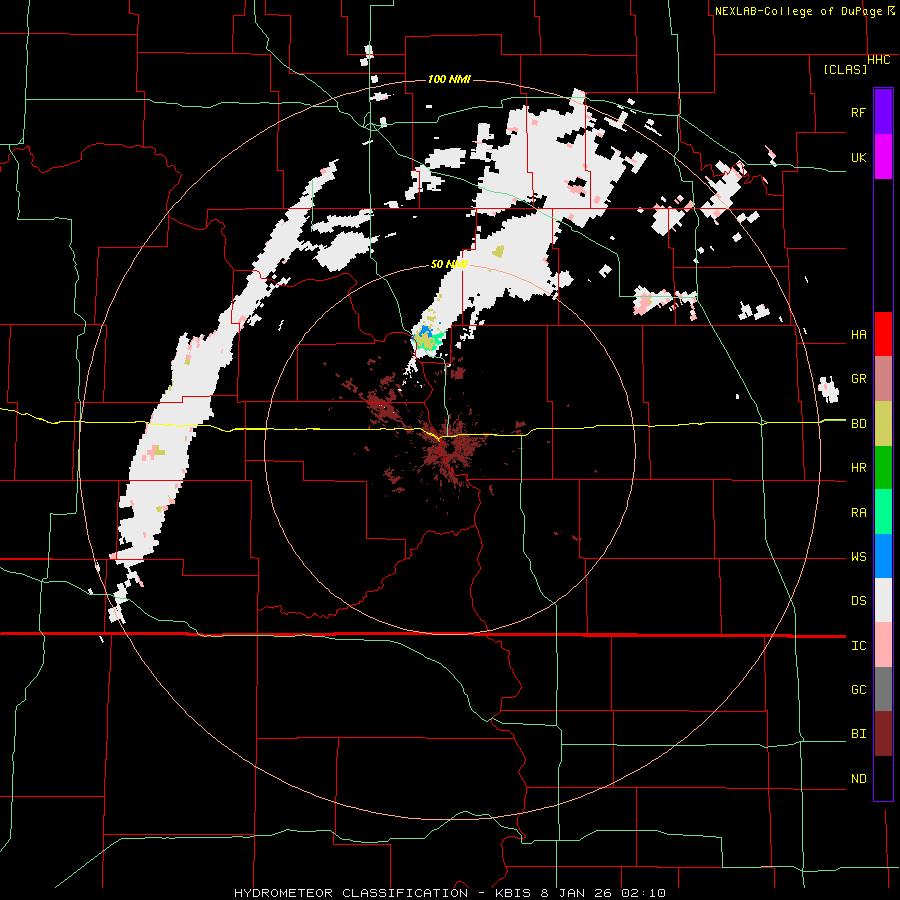This screenshot has width=900, height=900.
Task: Click the HR legend label
Action: [858, 468]
